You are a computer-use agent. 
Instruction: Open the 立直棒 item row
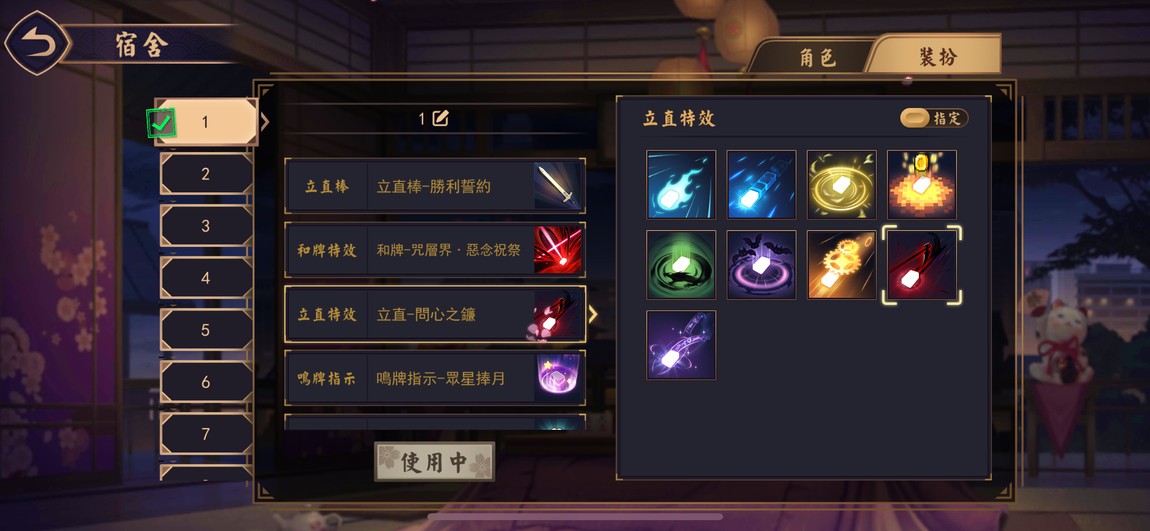[x=435, y=186]
